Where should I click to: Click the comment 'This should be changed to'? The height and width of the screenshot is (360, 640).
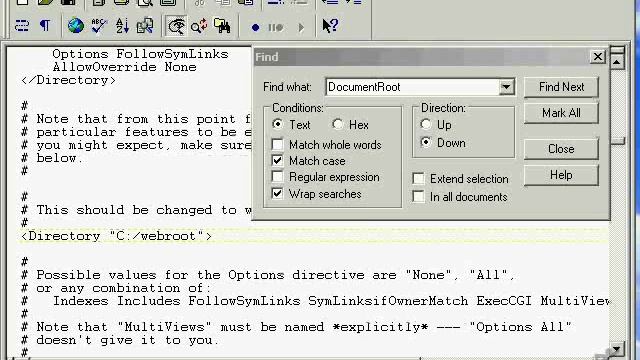click(136, 210)
